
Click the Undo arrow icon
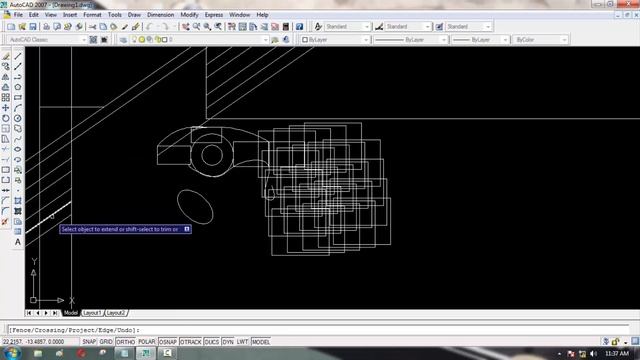click(x=149, y=27)
